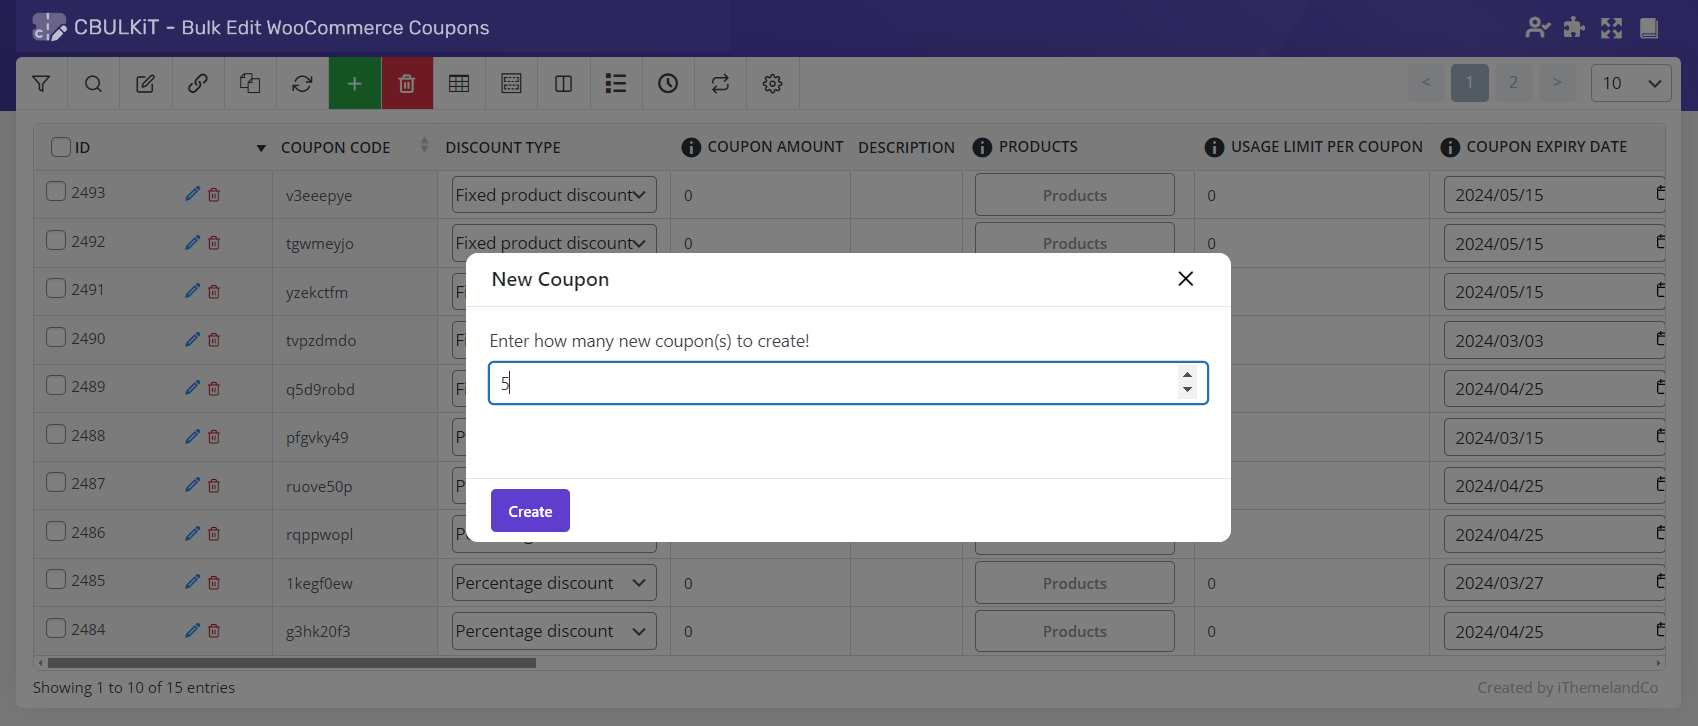Open the history clock icon
This screenshot has width=1698, height=726.
[x=668, y=84]
